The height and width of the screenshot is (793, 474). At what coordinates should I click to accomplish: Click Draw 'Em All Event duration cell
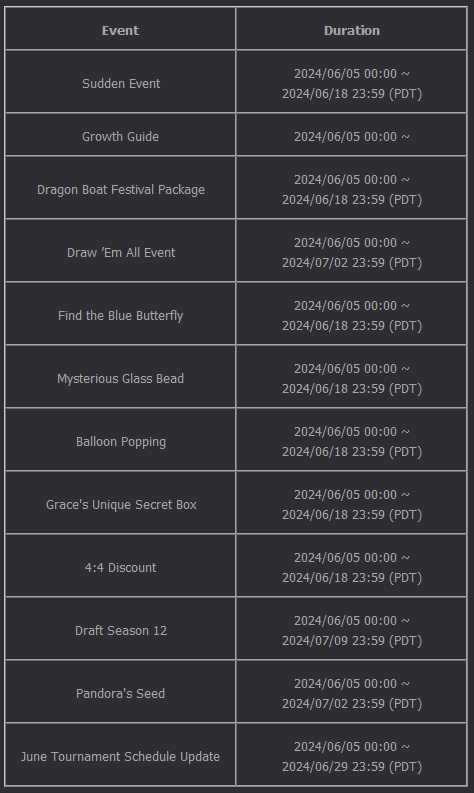coord(352,250)
